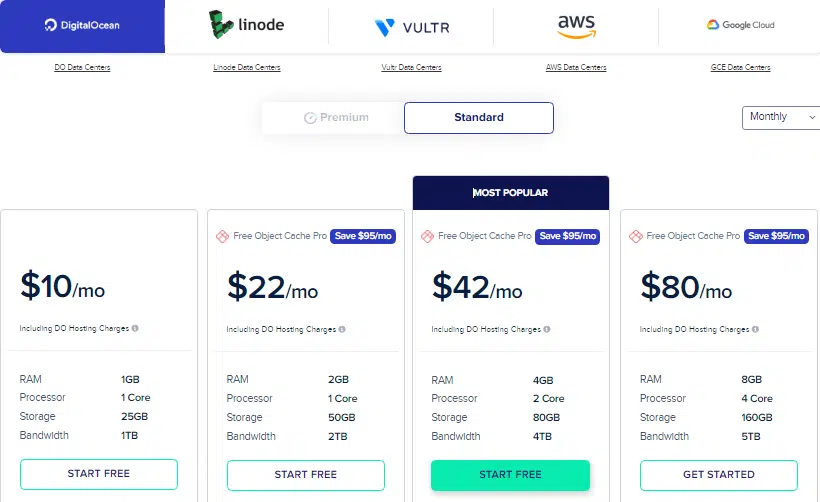Choose the Vultr provider tab

pyautogui.click(x=412, y=26)
